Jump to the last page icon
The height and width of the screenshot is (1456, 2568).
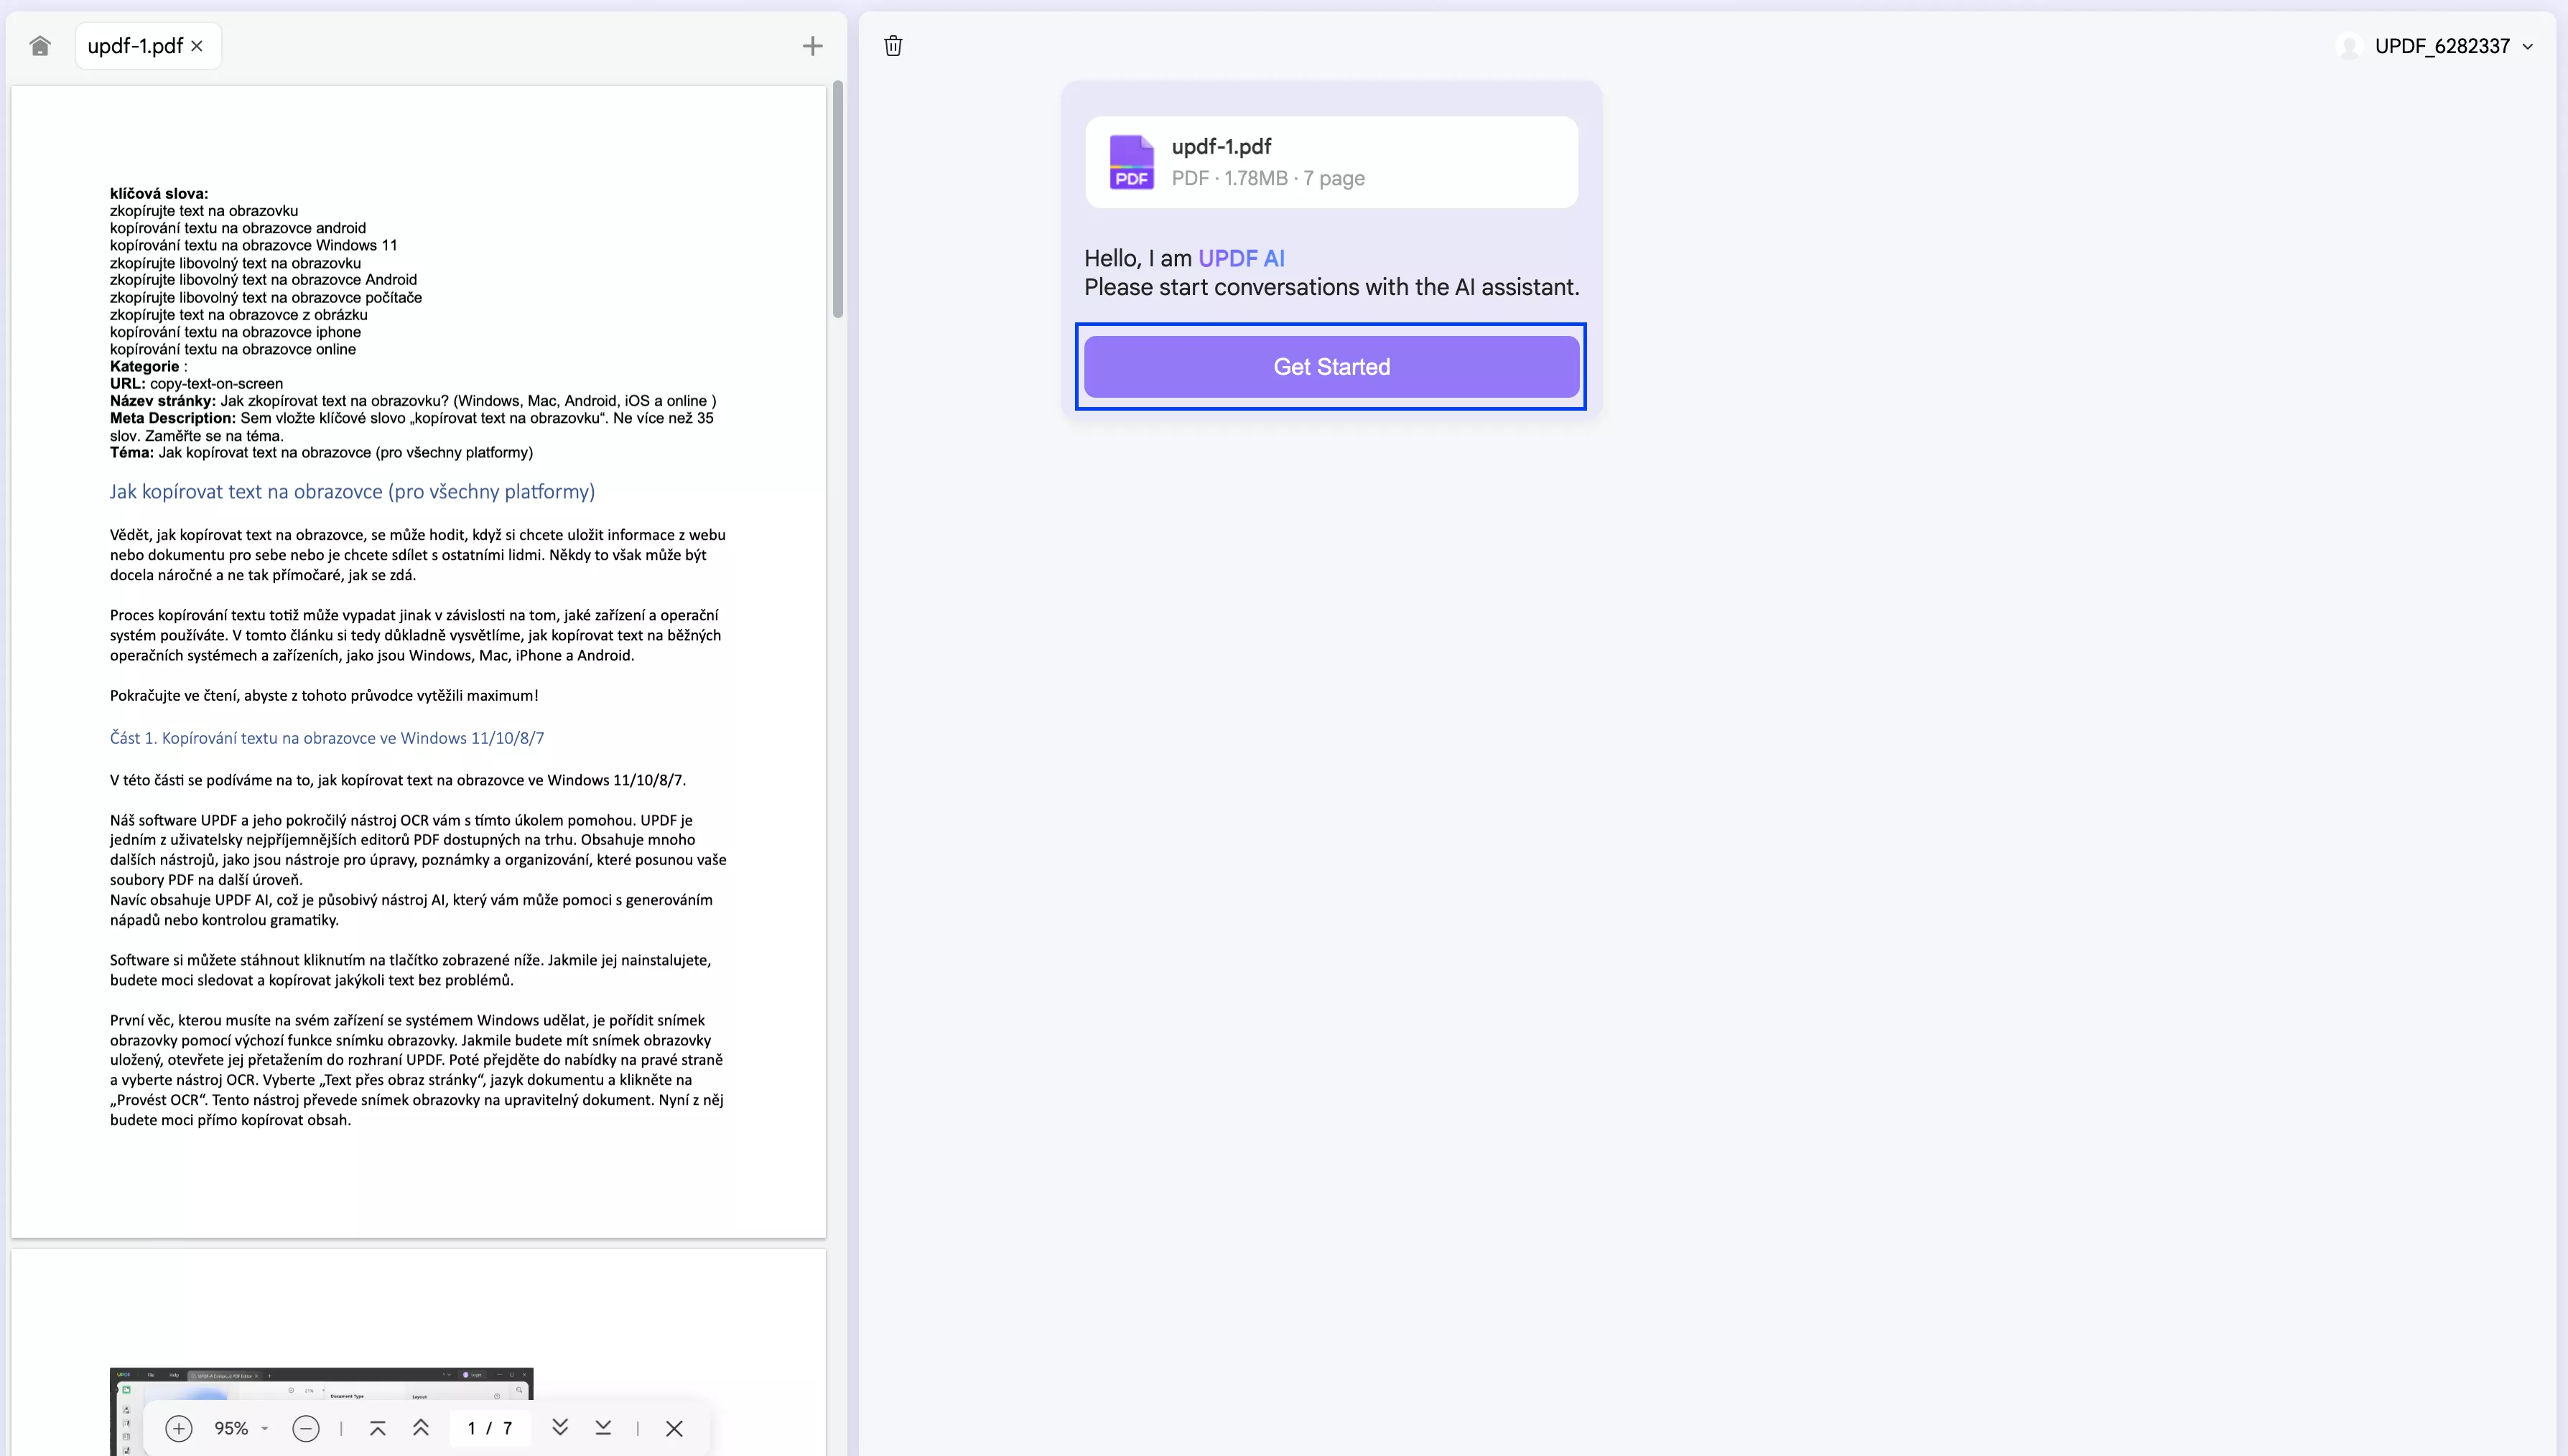click(603, 1428)
